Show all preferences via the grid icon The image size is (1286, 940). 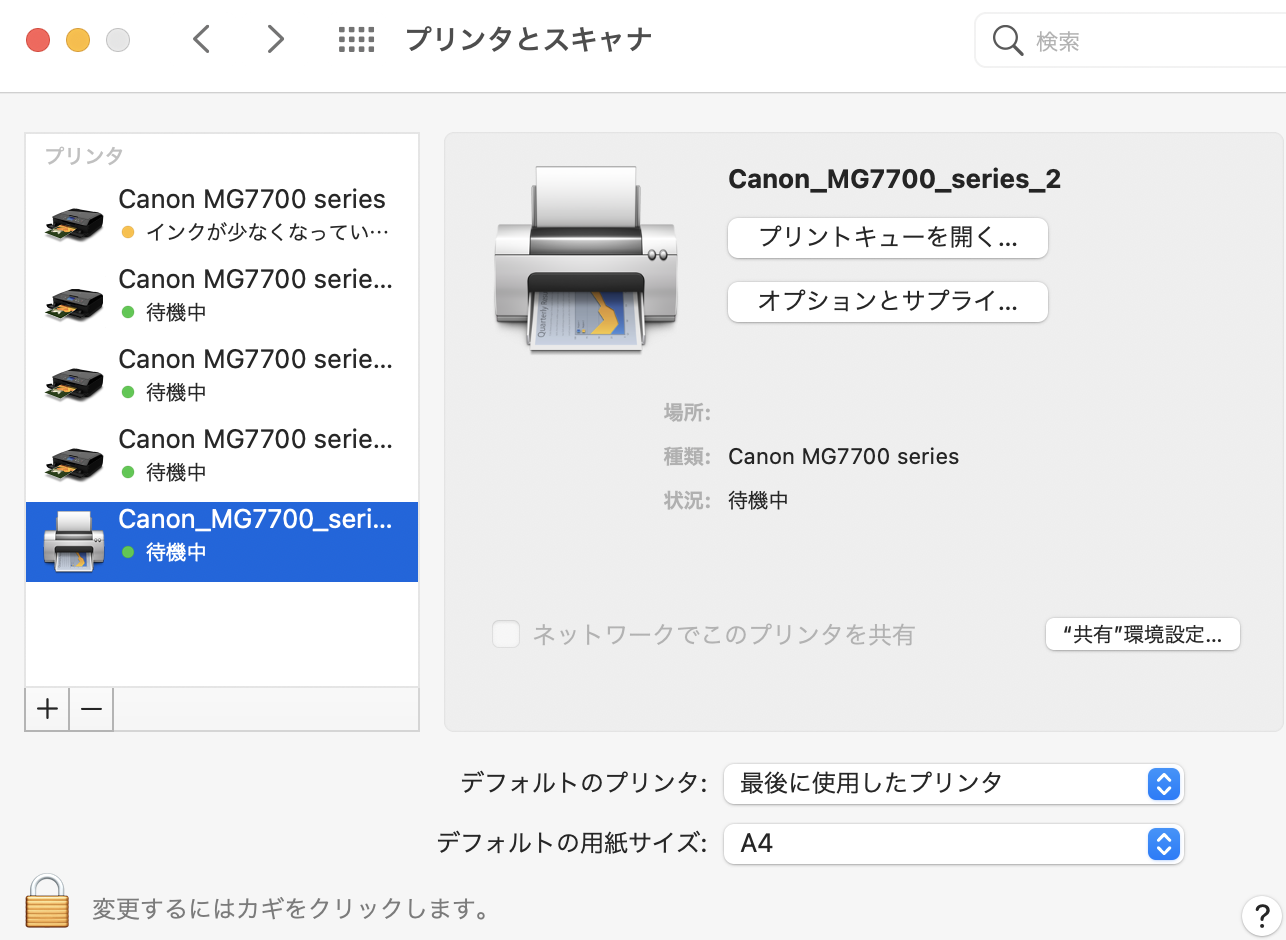click(x=356, y=40)
